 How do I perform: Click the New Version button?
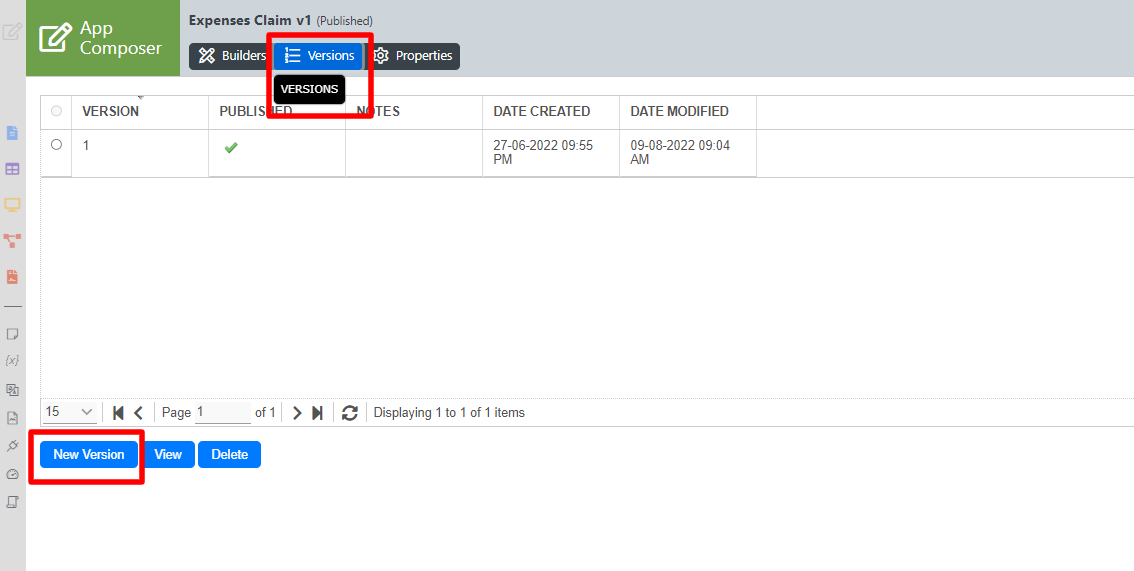89,455
